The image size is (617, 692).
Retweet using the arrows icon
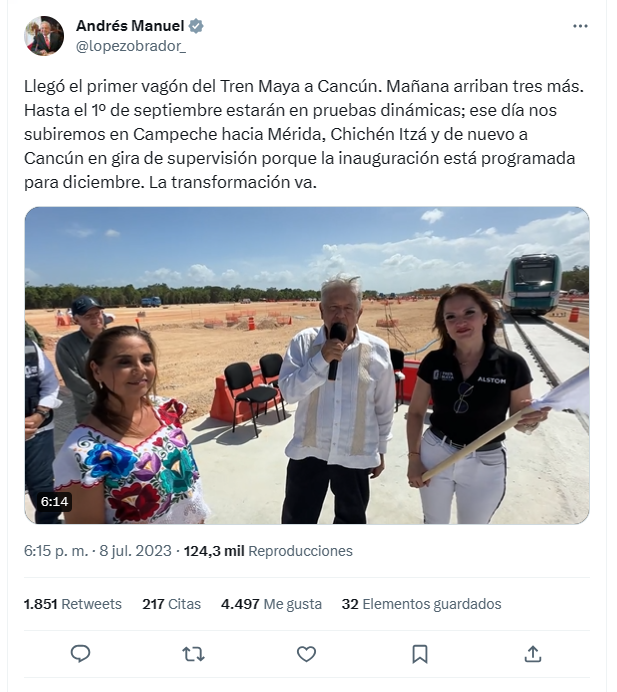coord(193,654)
